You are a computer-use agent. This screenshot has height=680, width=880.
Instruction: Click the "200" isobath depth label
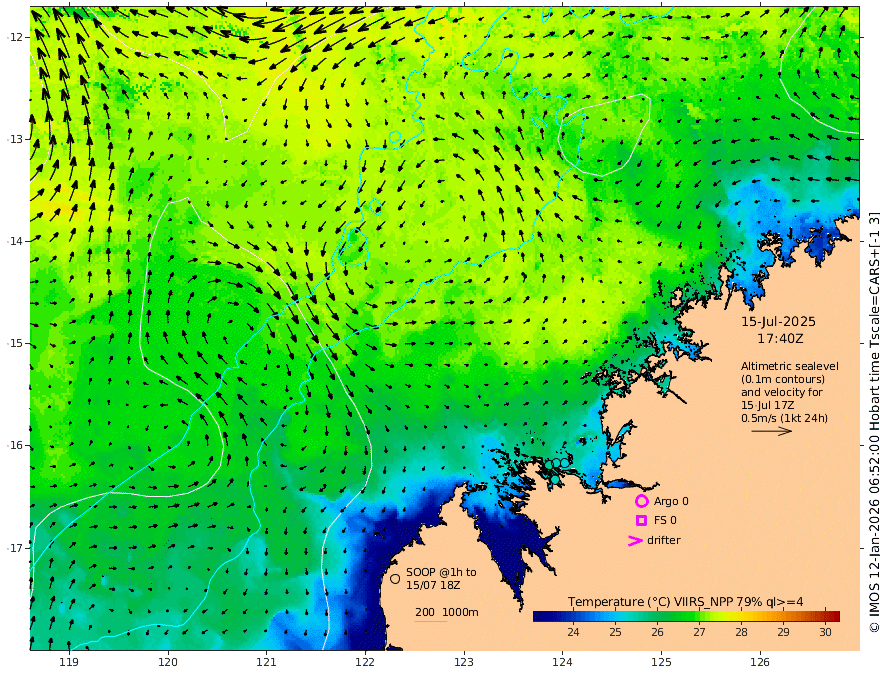pyautogui.click(x=425, y=612)
